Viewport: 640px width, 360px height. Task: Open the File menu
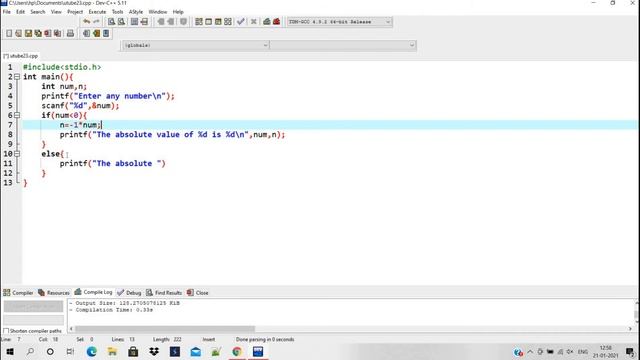[x=7, y=12]
